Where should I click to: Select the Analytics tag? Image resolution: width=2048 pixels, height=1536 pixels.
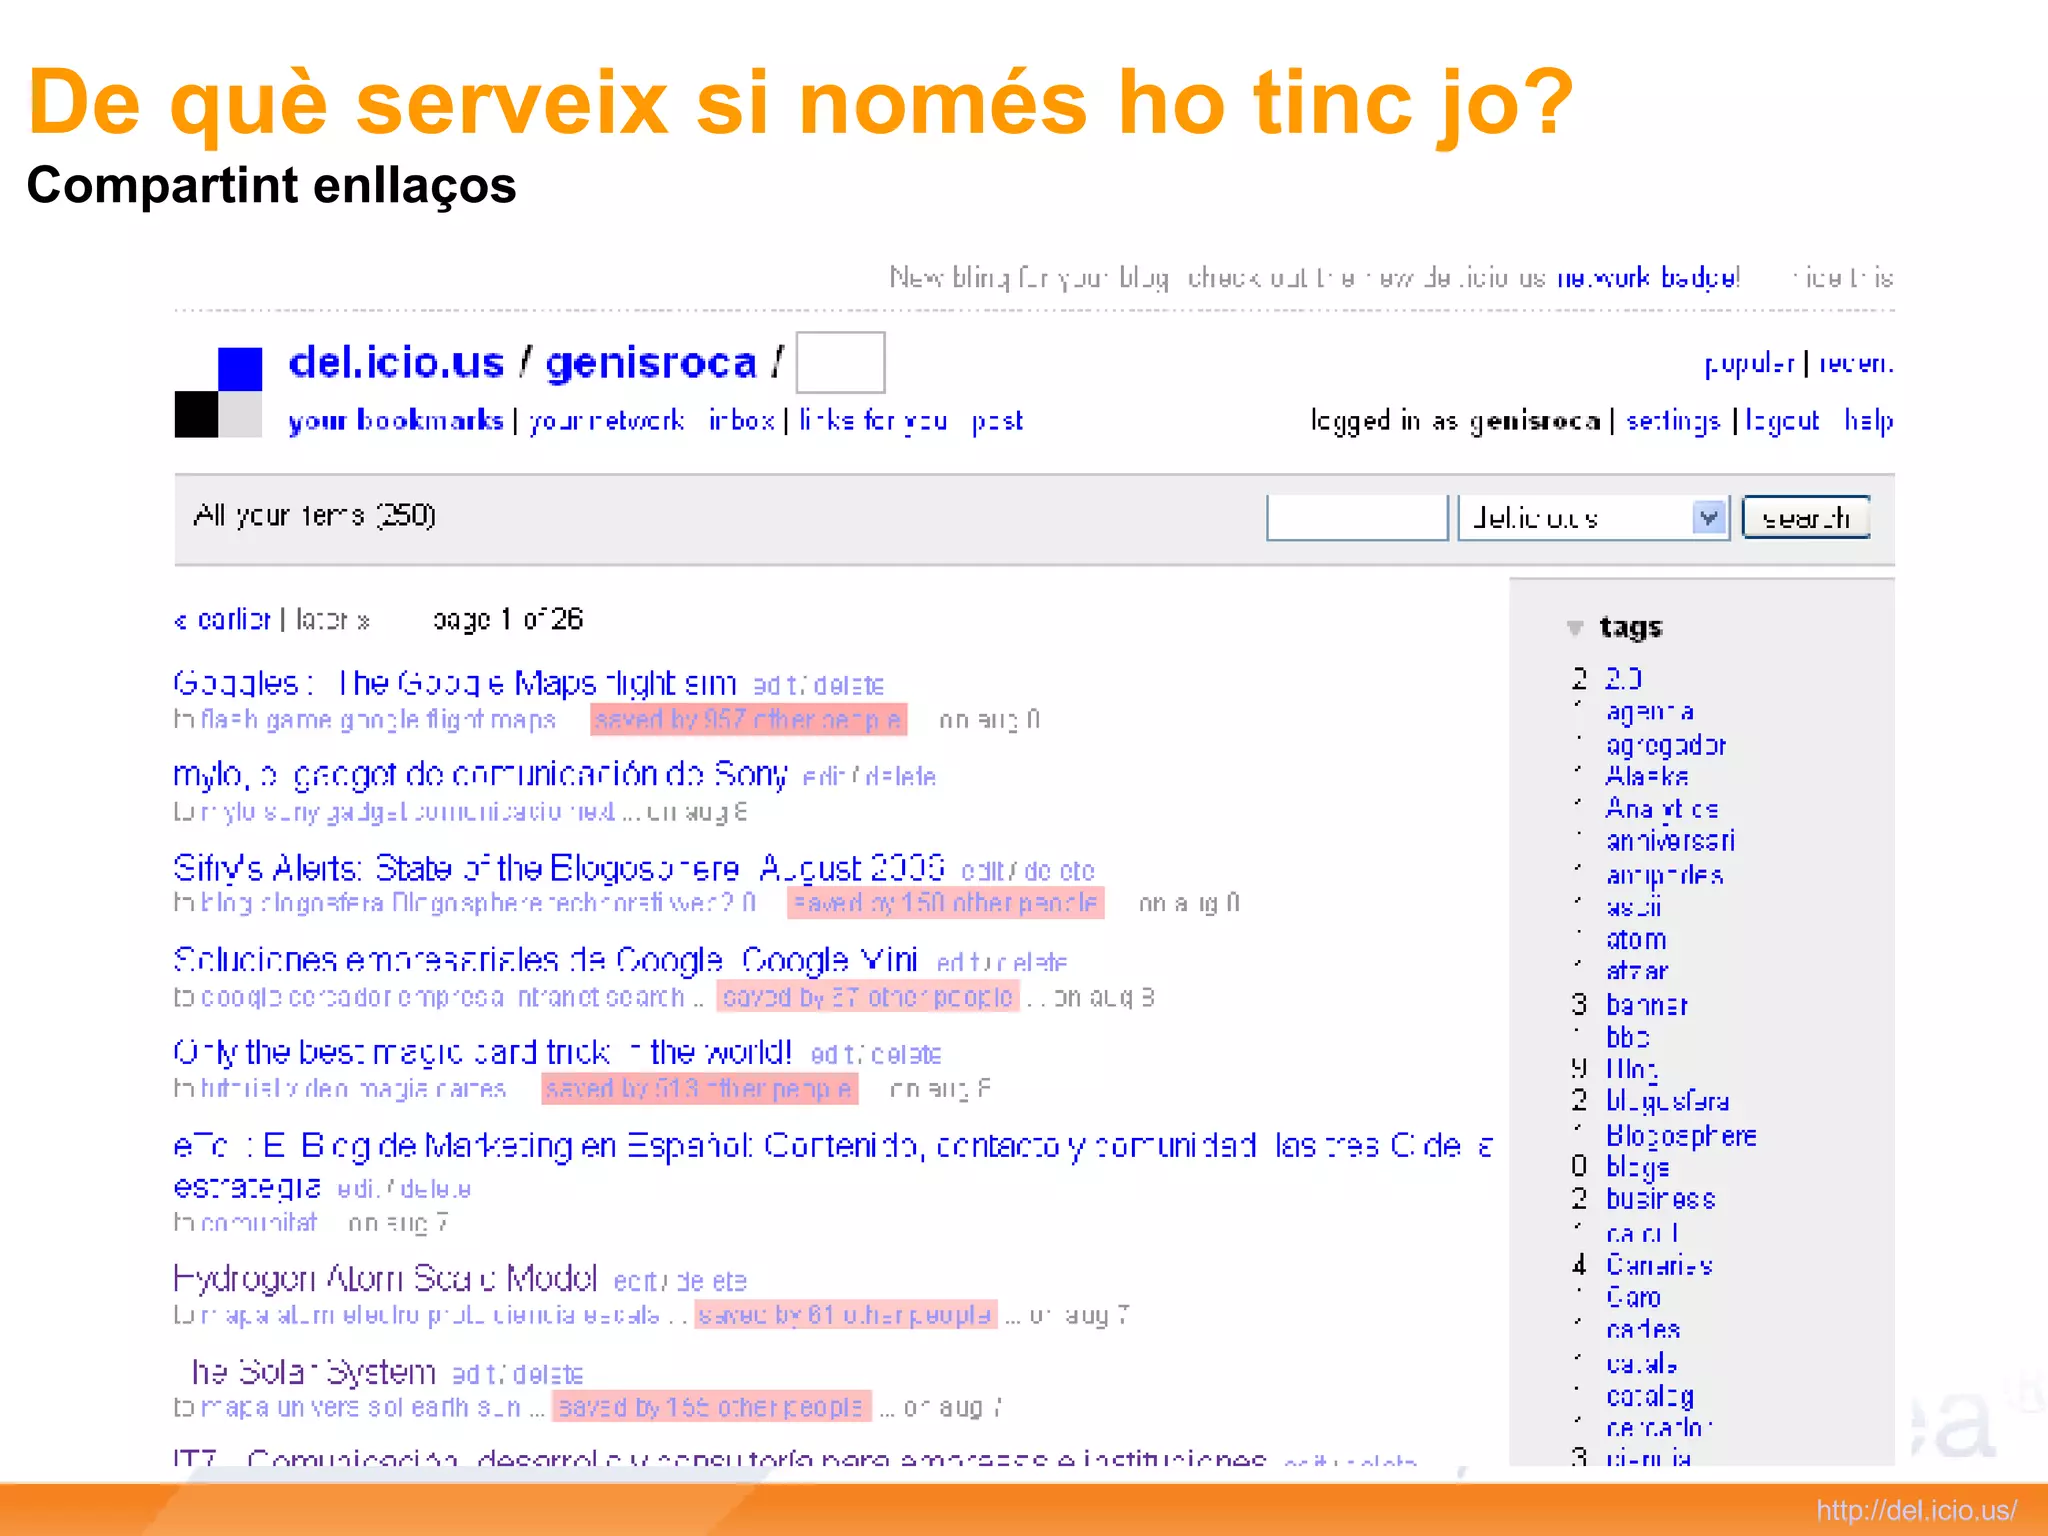click(1662, 809)
